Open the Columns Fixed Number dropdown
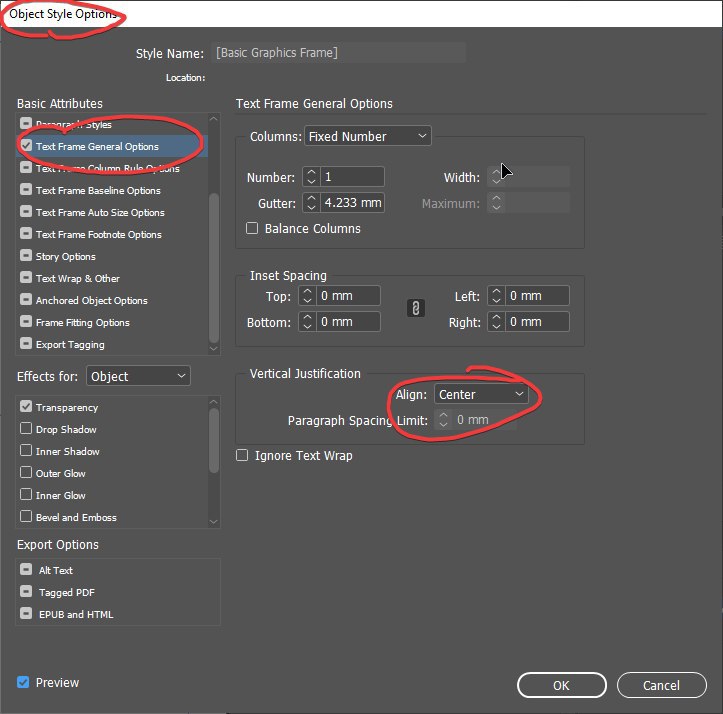The image size is (723, 714). 367,136
